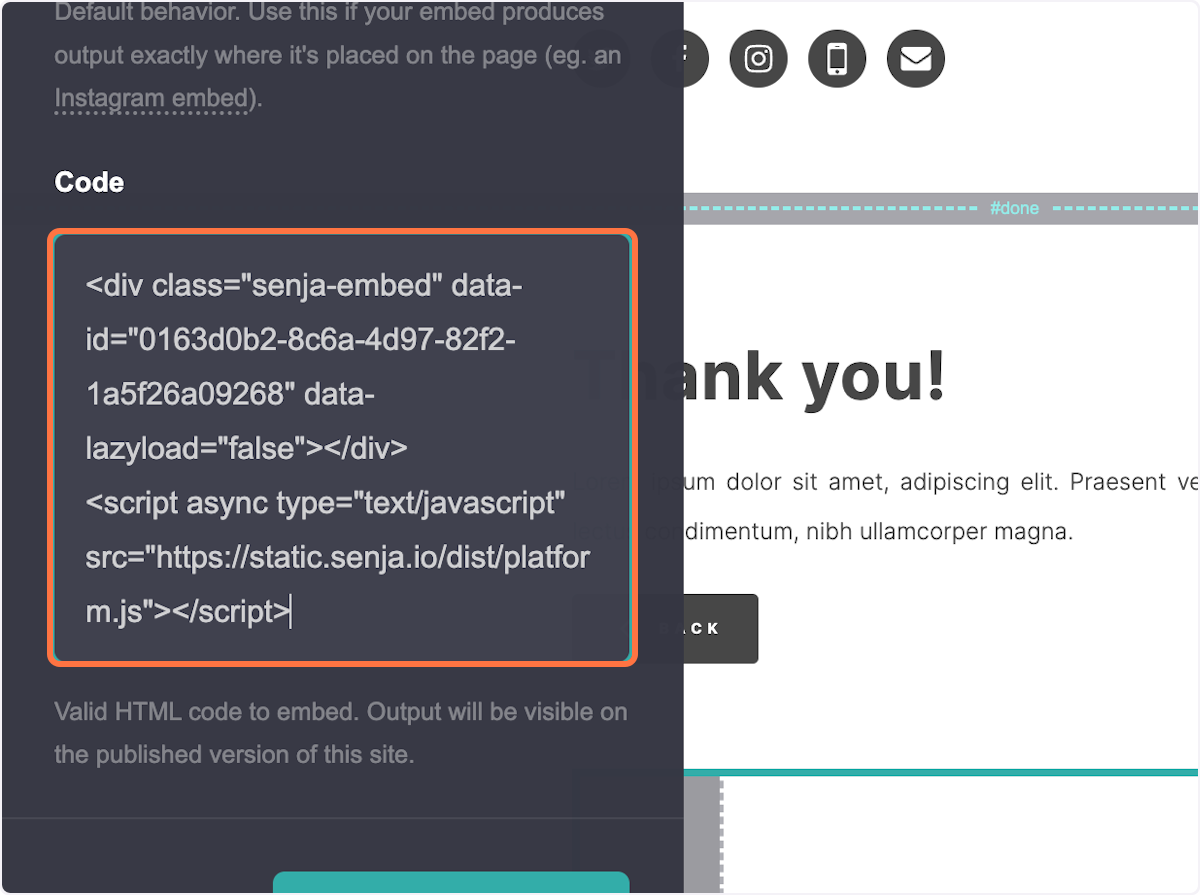
Task: Place cursor after the script closing tag
Action: (x=292, y=611)
